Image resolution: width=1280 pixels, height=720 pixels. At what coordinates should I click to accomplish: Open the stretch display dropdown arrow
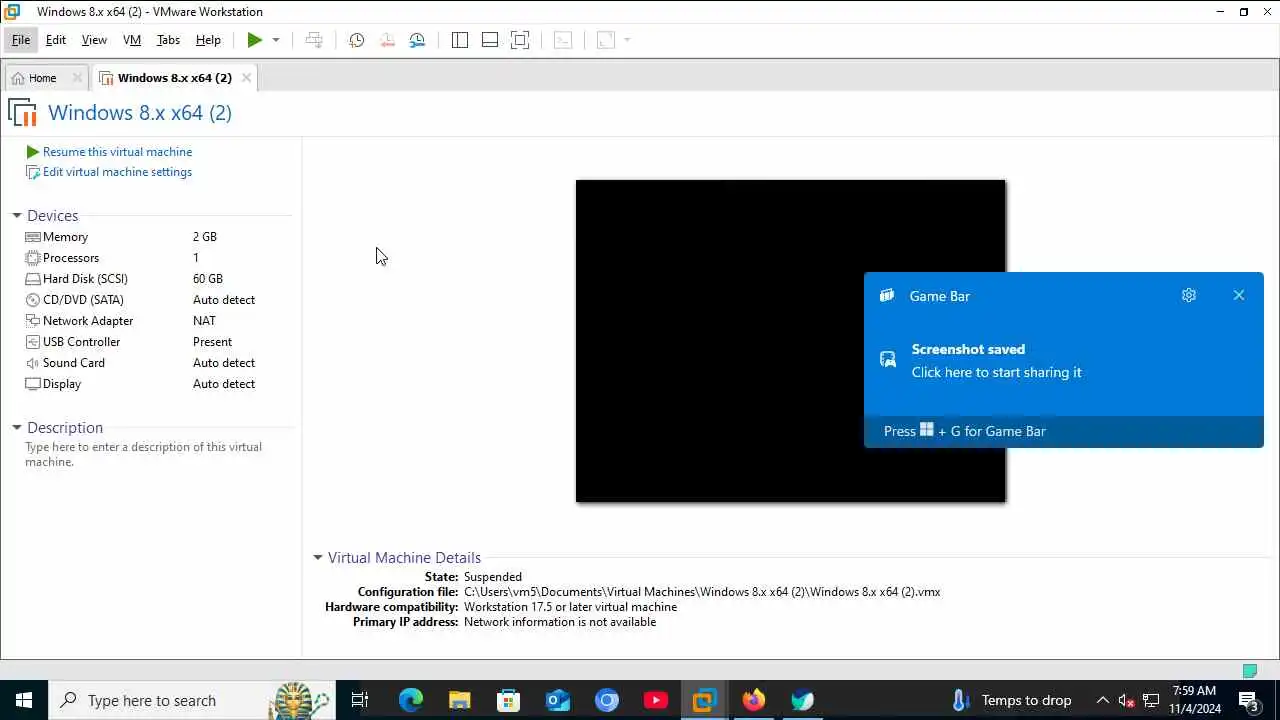click(x=627, y=40)
